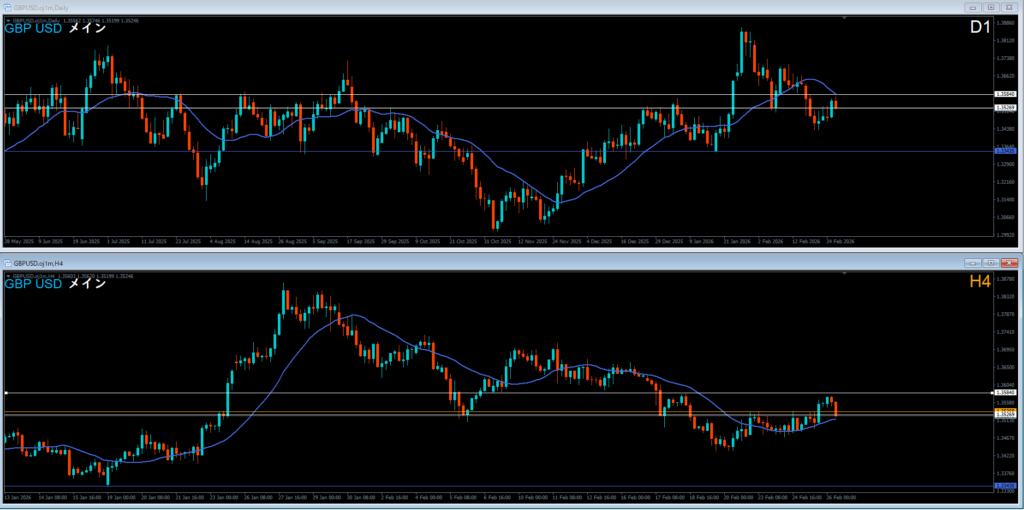This screenshot has height=510, width=1024.
Task: Click the 1.38320 value on the H4 price scale
Action: 1006,296
